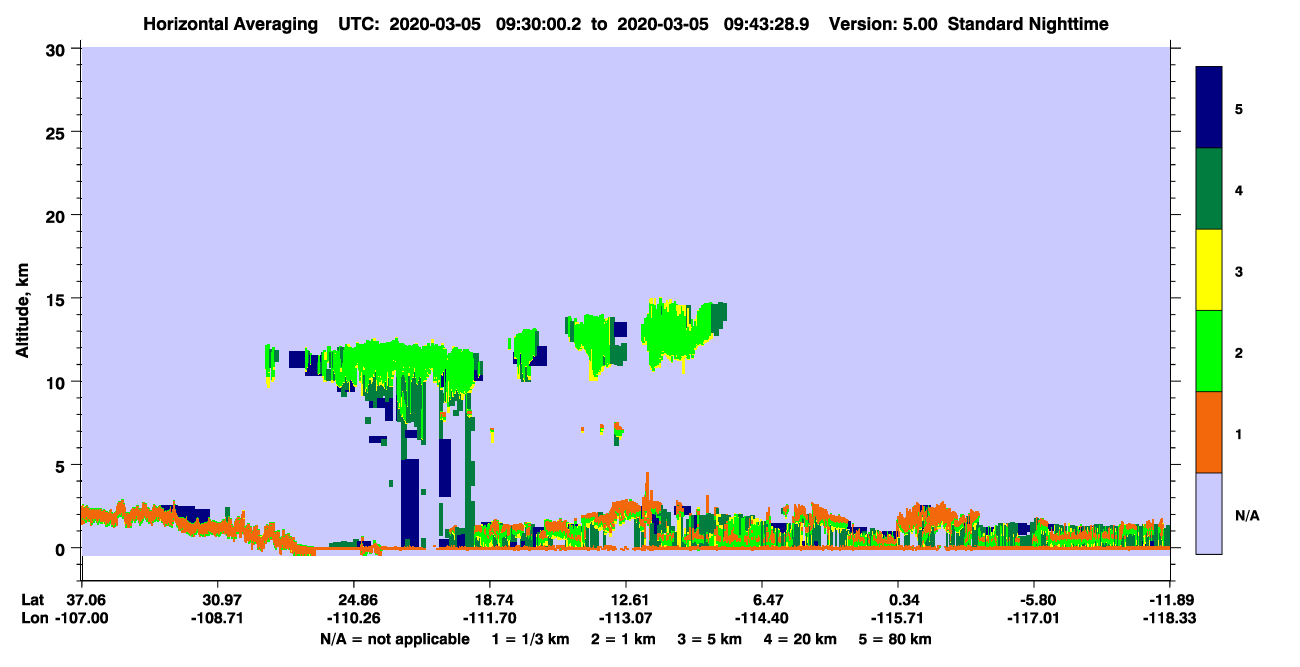This screenshot has width=1300, height=667.
Task: Click legend entry '3 = 5 km'
Action: [710, 639]
